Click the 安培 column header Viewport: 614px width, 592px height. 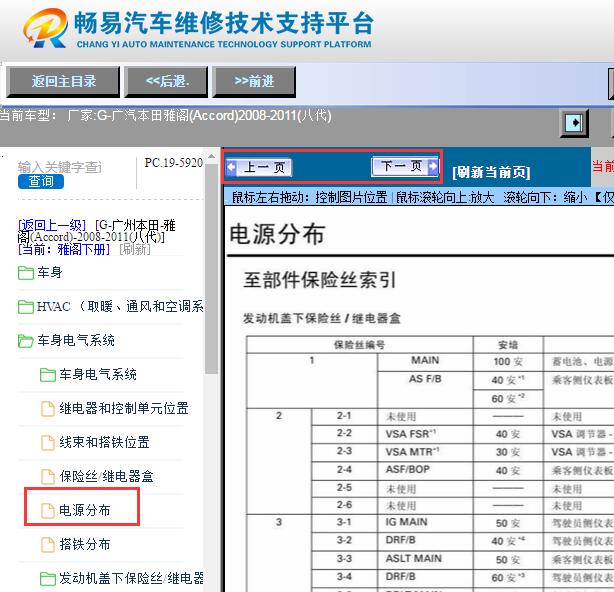[x=508, y=345]
